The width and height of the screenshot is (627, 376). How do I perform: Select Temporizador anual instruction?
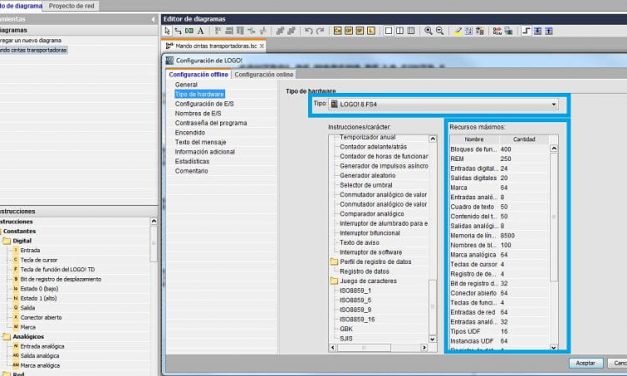coord(367,137)
